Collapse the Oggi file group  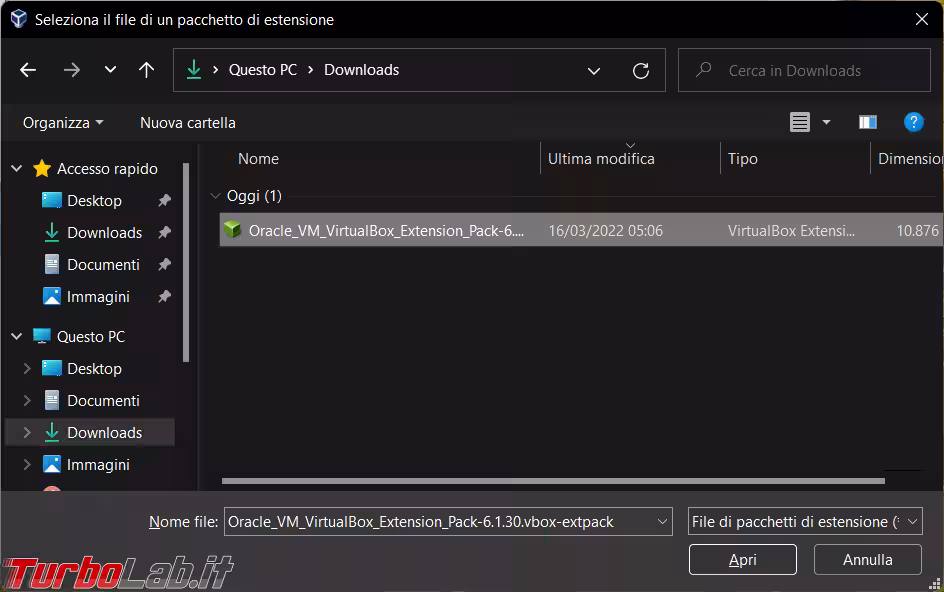215,196
